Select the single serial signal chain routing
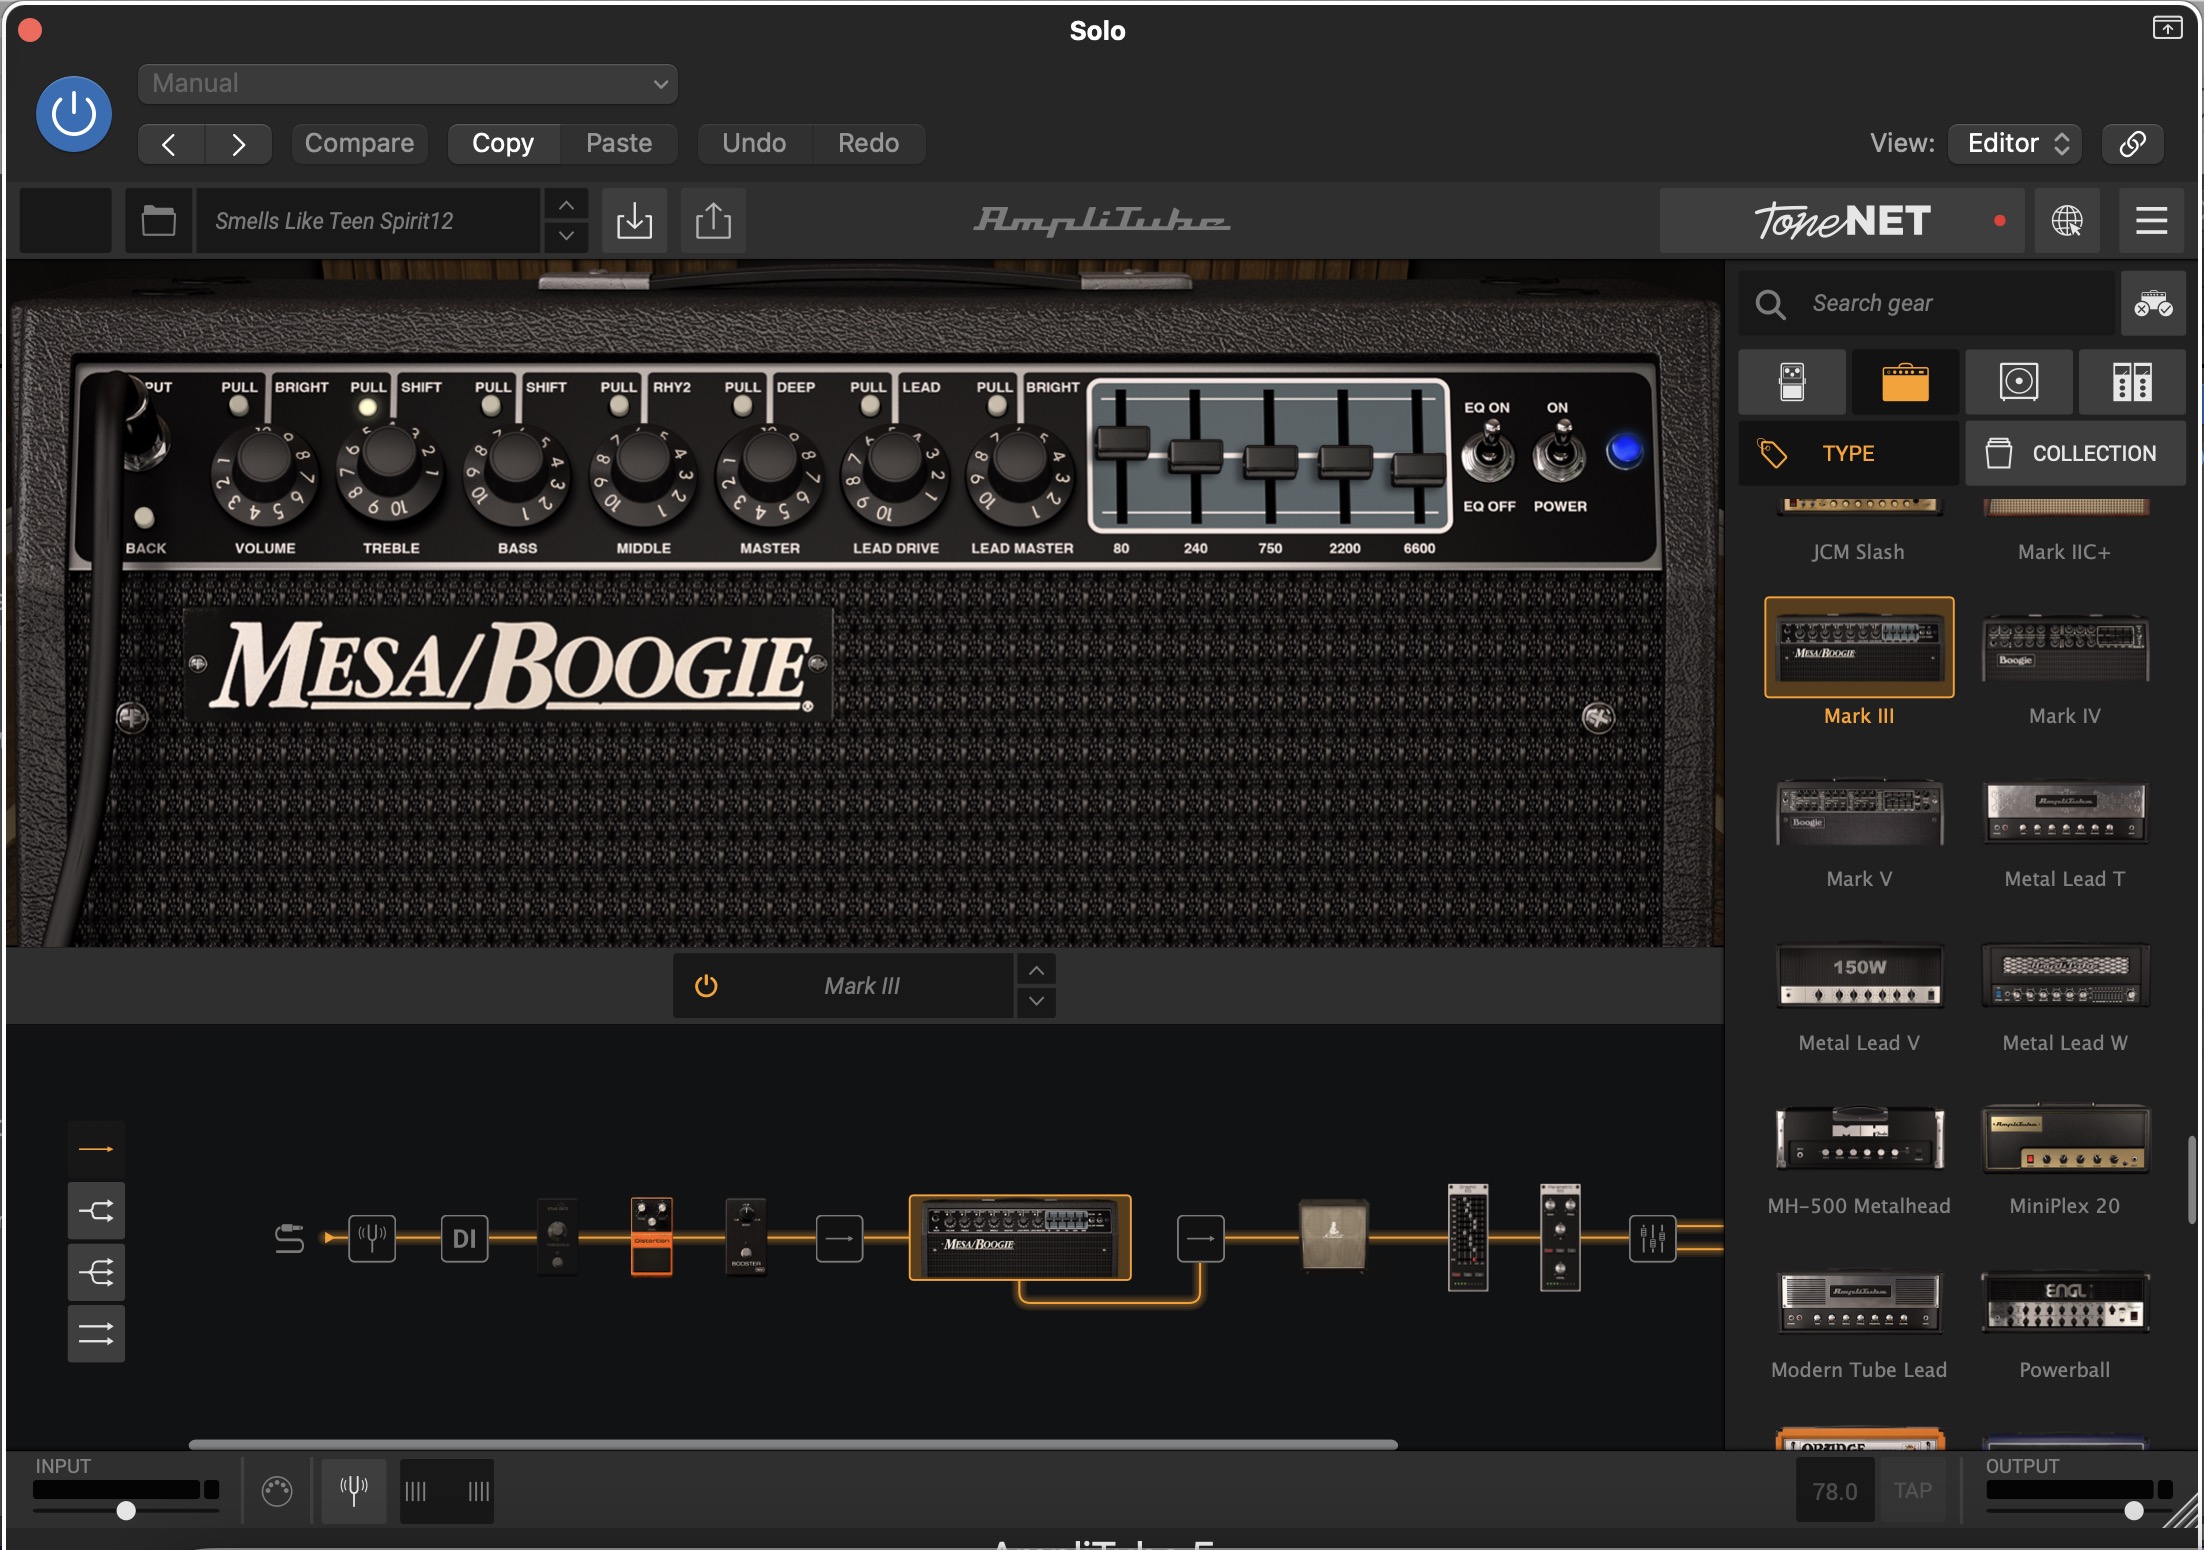Viewport: 2204px width, 1550px height. (x=96, y=1149)
